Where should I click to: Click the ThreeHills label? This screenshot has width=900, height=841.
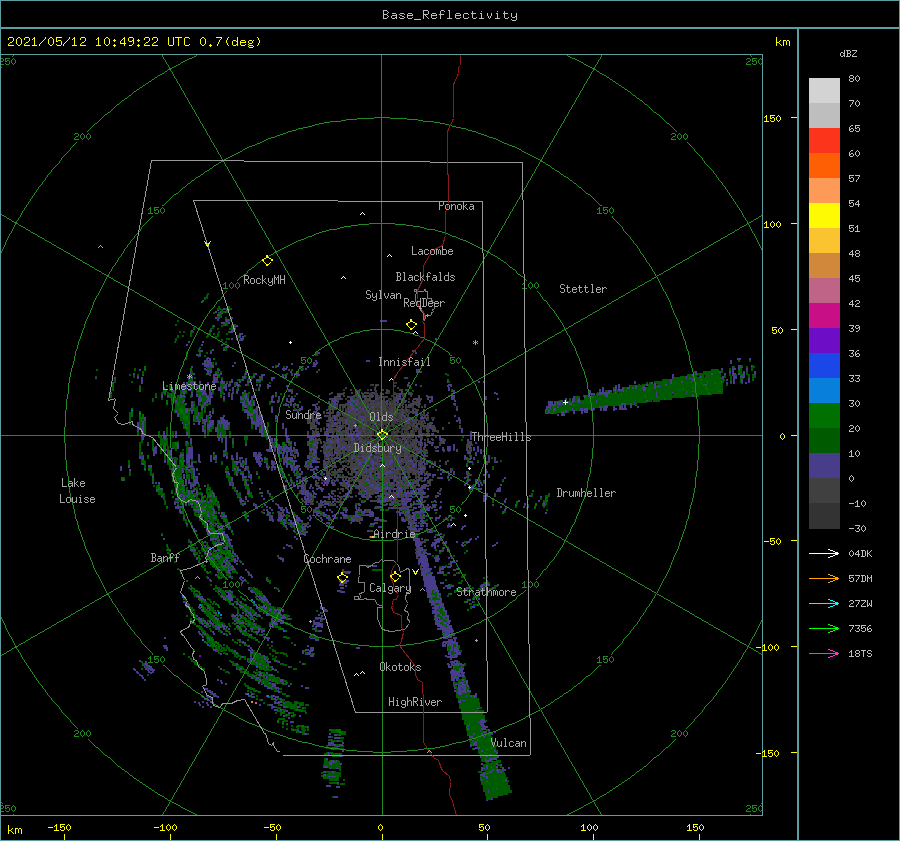click(501, 437)
